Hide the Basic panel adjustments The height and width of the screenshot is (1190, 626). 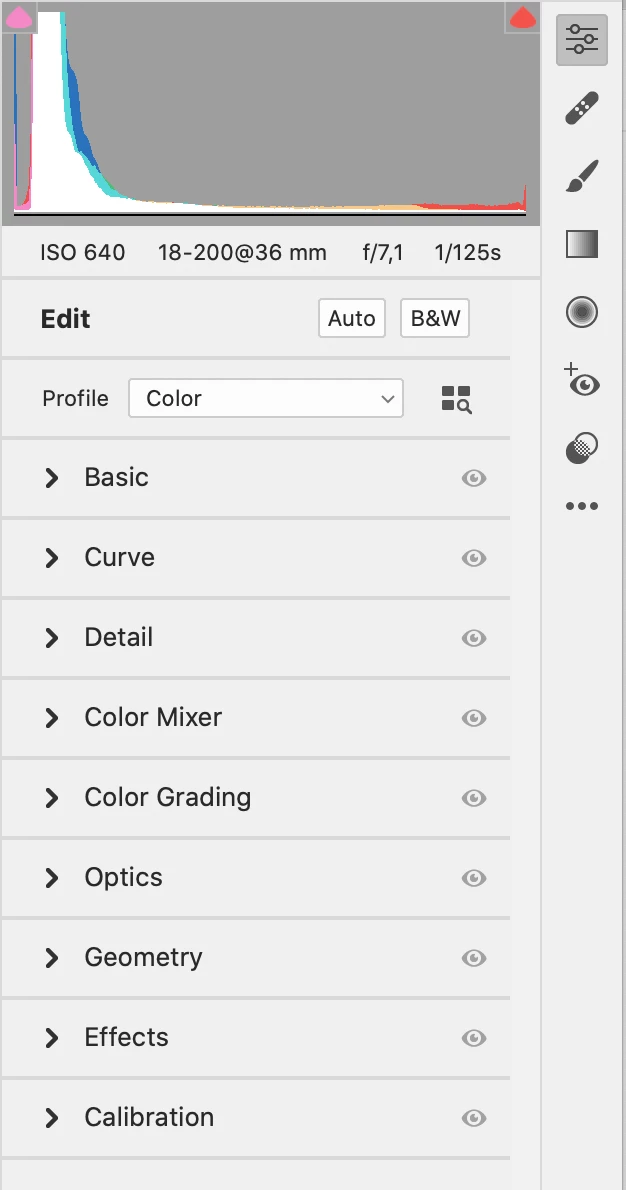(x=474, y=478)
